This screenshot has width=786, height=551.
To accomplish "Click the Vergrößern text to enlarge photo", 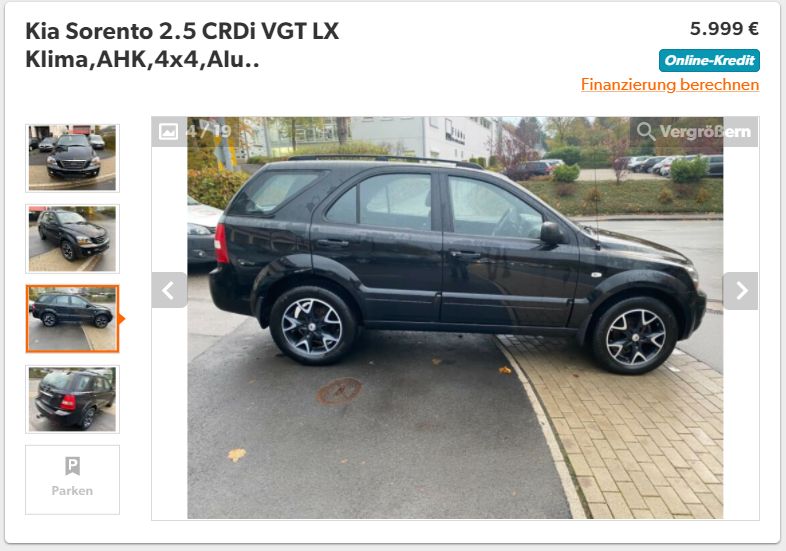I will [705, 131].
